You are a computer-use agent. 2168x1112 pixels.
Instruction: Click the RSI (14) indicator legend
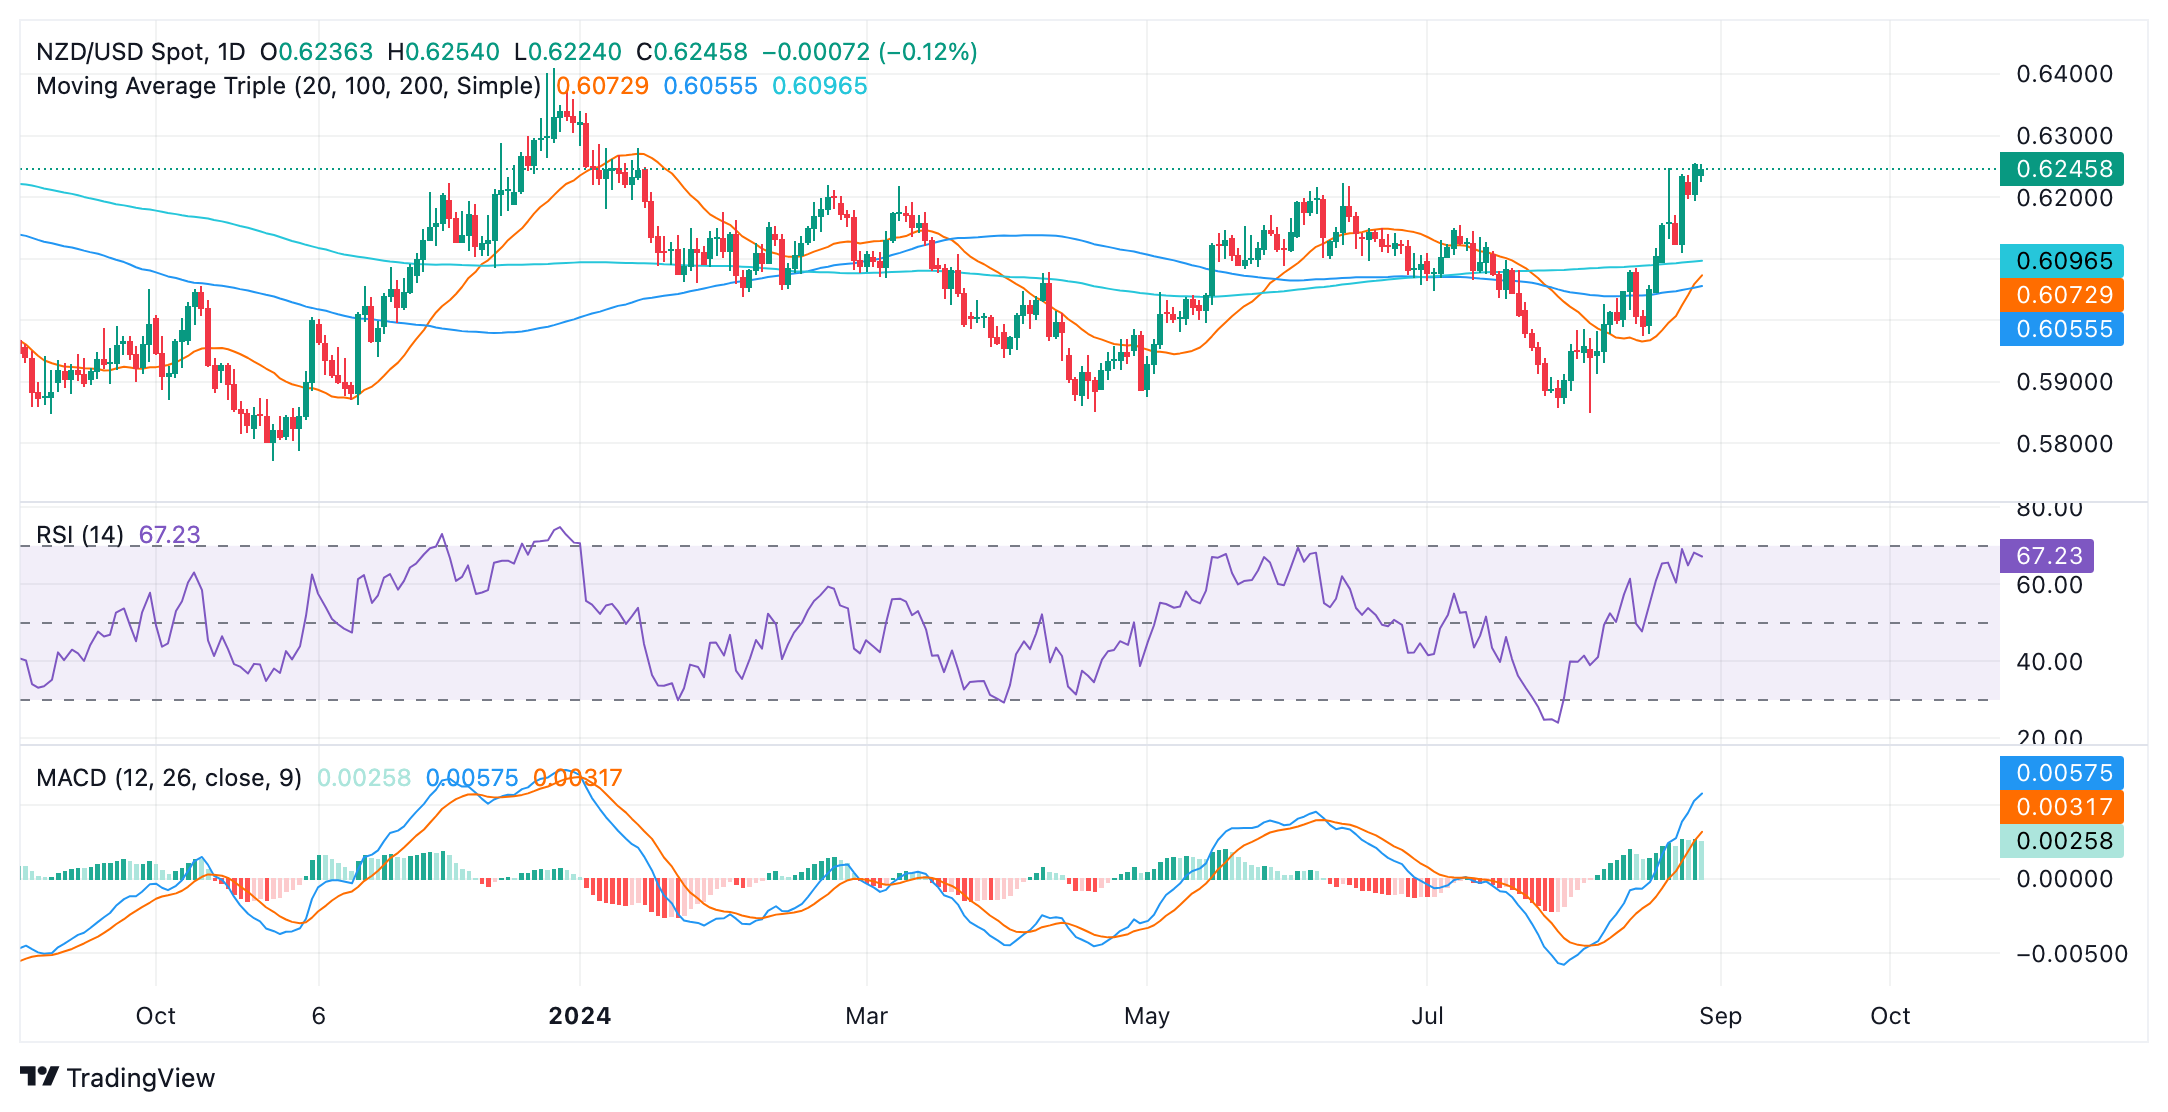pos(80,535)
